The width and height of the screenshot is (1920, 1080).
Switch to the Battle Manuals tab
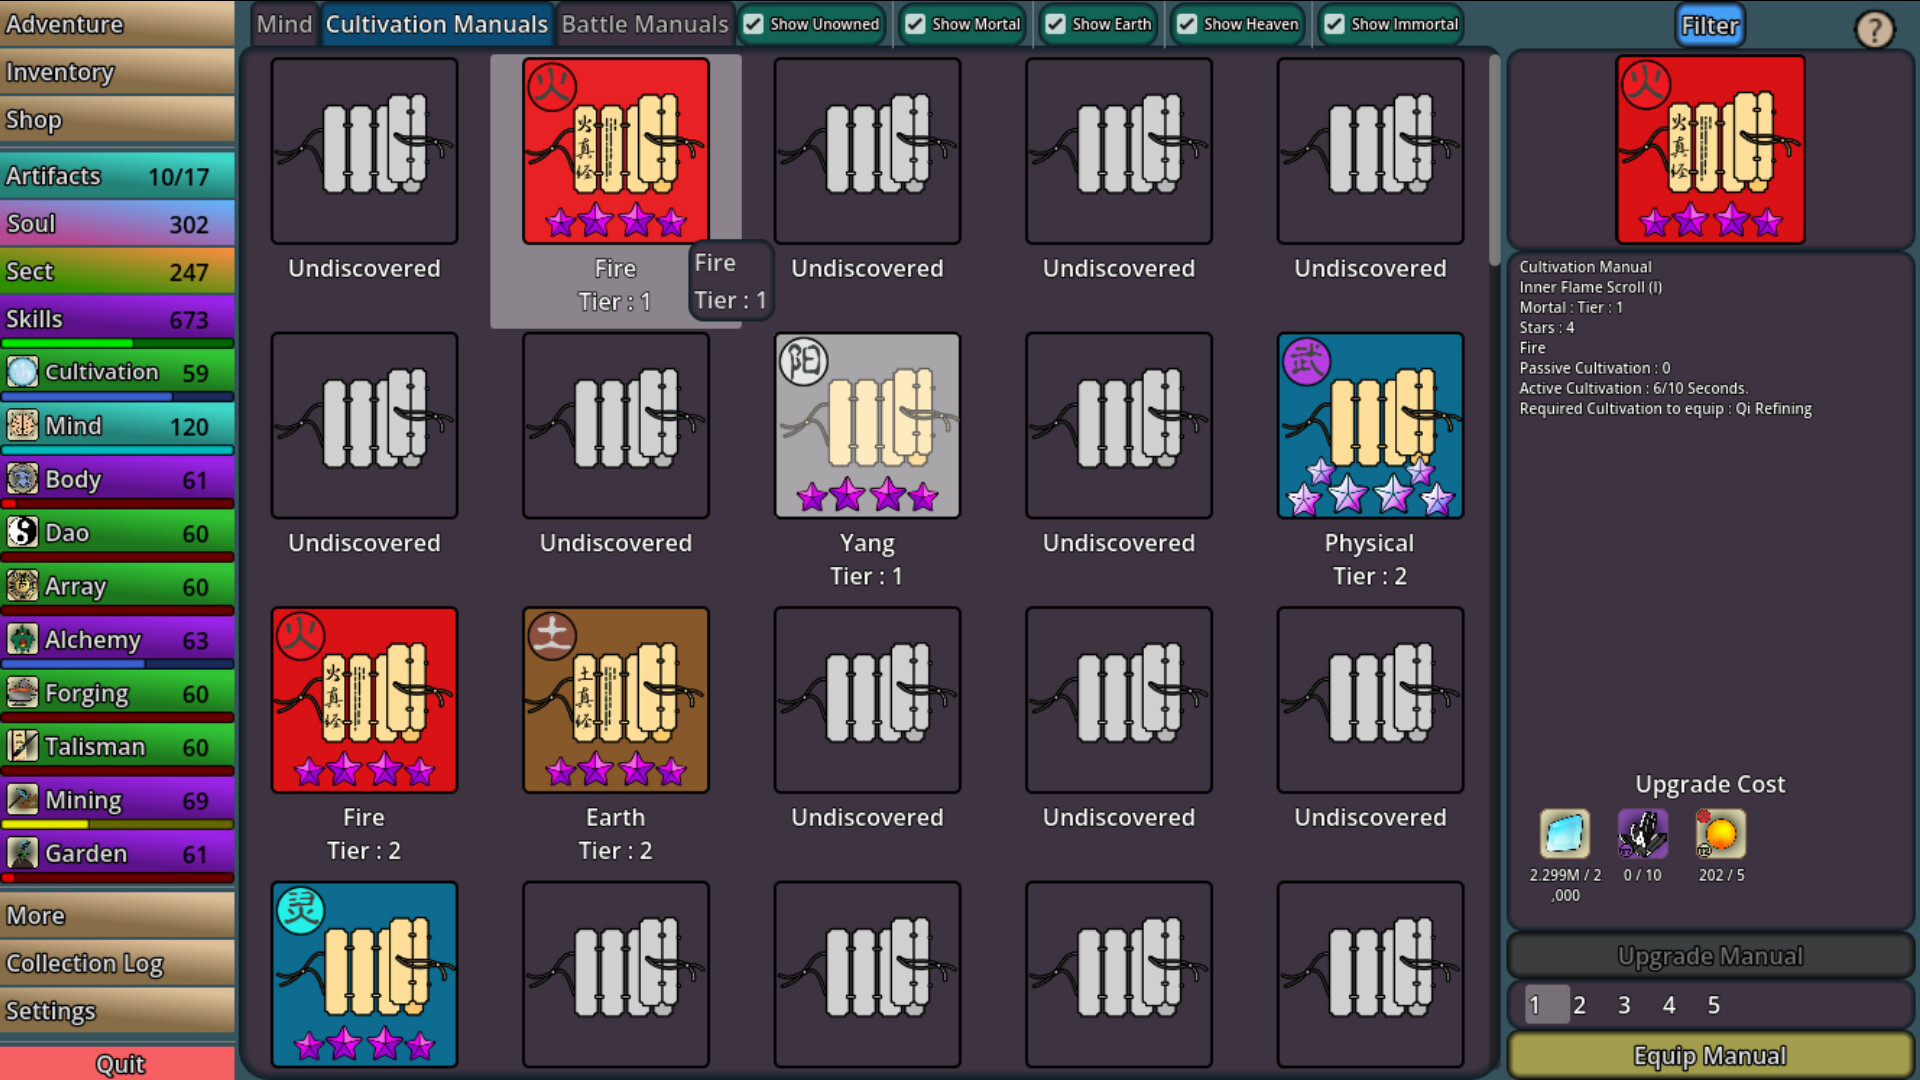(644, 23)
